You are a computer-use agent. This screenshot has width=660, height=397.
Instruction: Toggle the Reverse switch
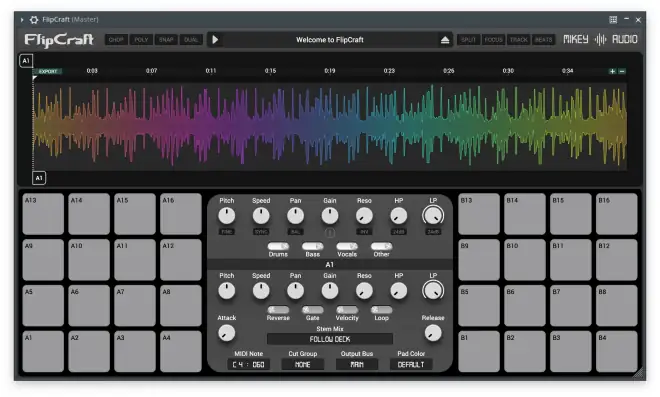click(278, 310)
